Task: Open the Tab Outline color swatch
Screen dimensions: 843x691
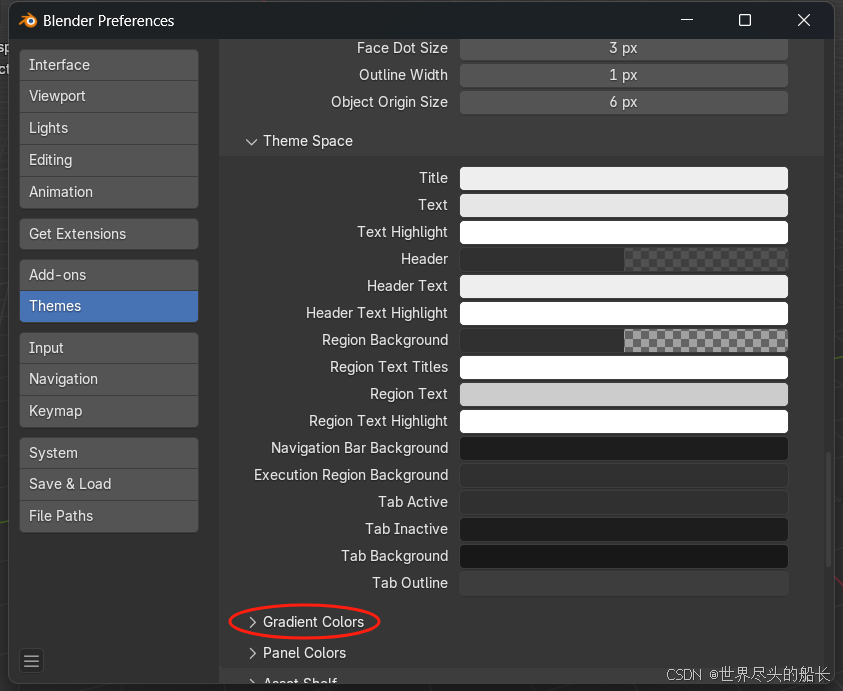Action: click(624, 583)
